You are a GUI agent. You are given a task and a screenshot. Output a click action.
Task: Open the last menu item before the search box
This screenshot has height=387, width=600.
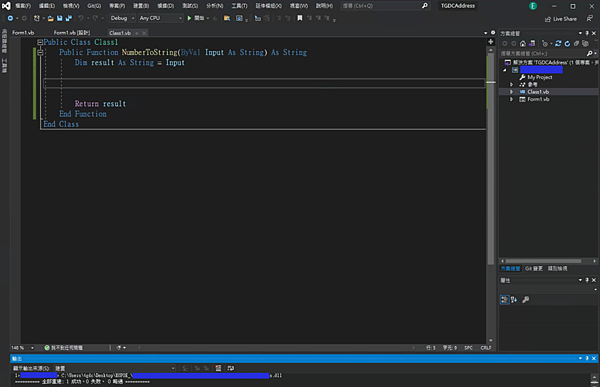(324, 6)
